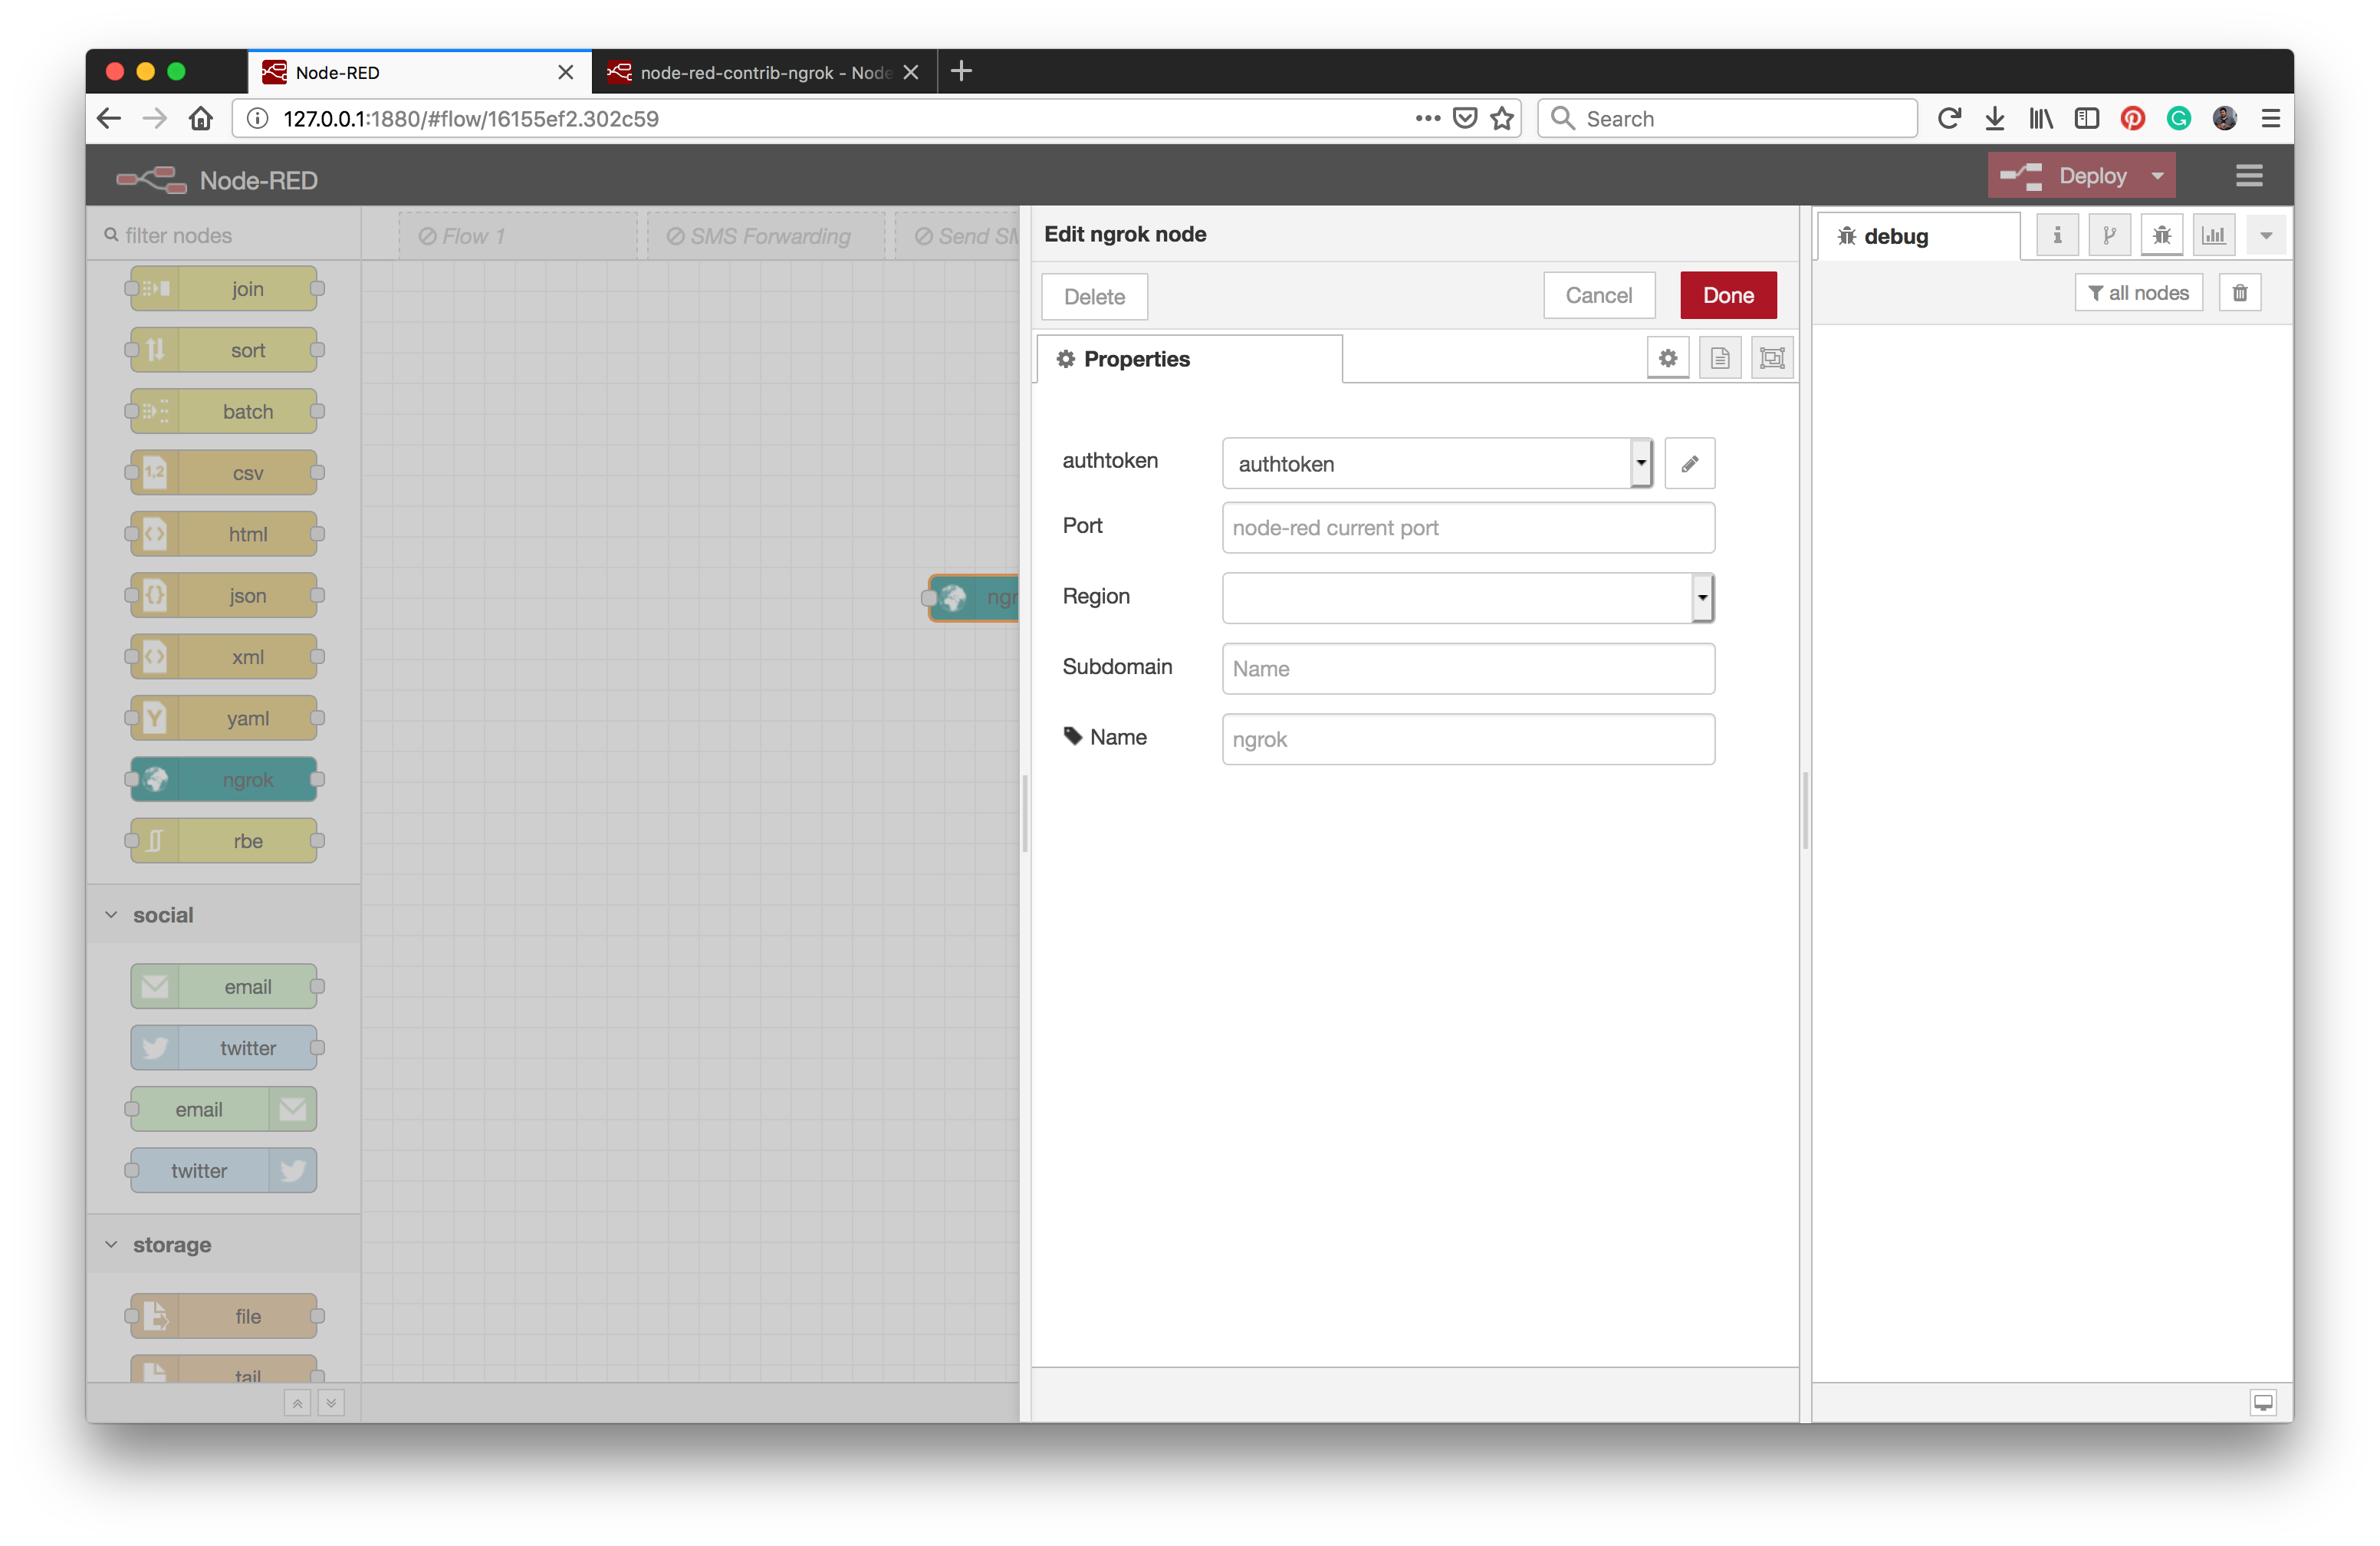Viewport: 2380px width, 1546px height.
Task: Open node settings gear icon
Action: click(x=1667, y=358)
